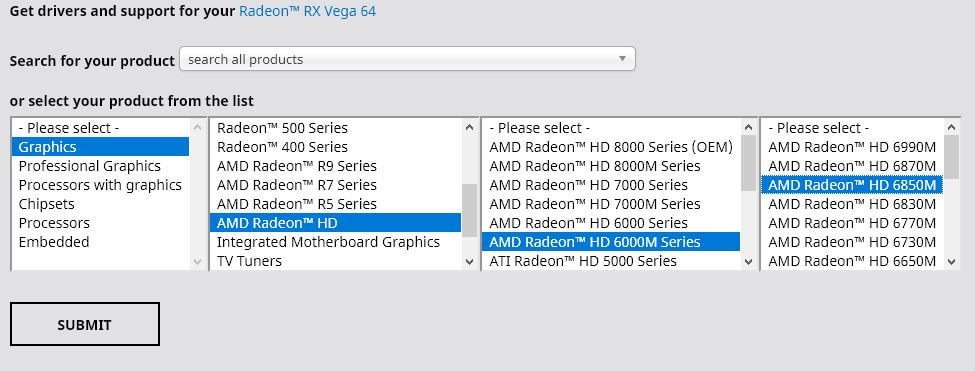Click down arrow of model list scrollbar
Image resolution: width=975 pixels, height=371 pixels.
[952, 262]
